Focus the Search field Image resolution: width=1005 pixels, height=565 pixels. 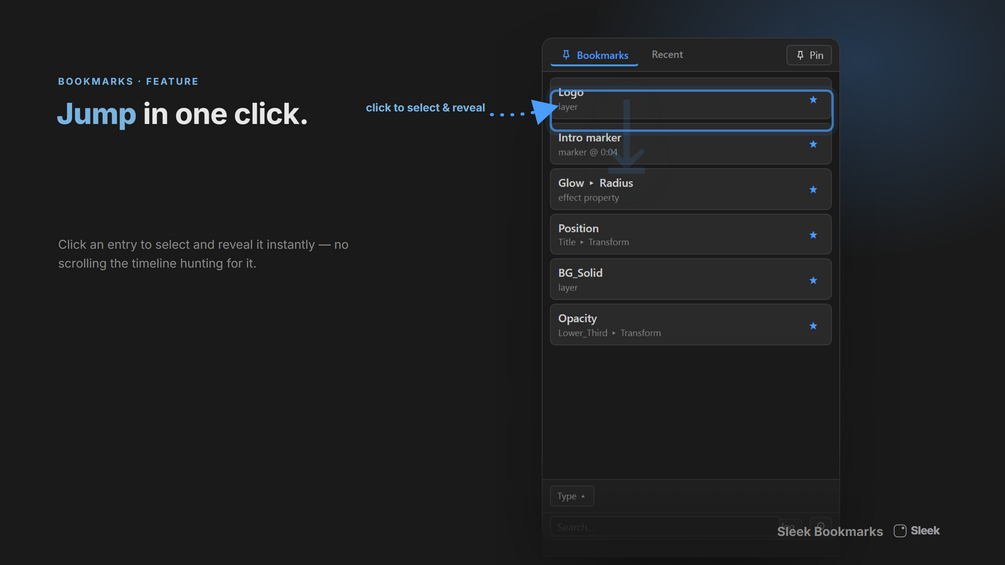point(664,527)
